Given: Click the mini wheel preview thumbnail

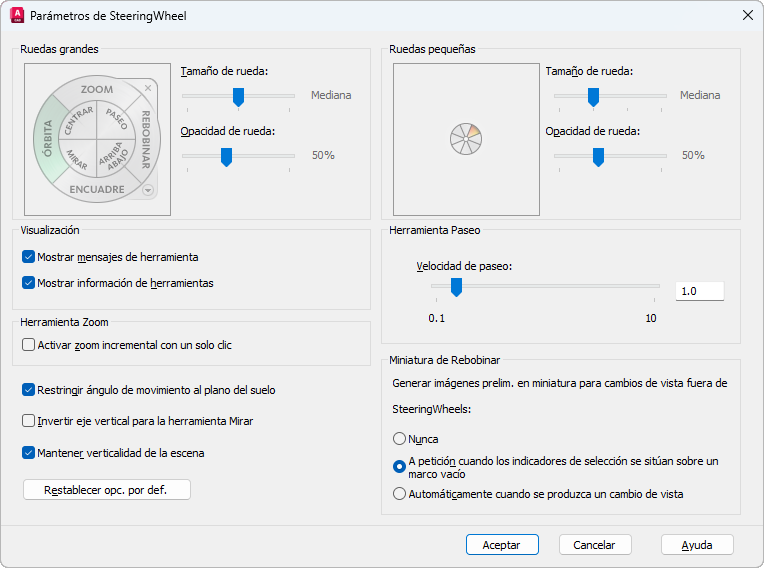Looking at the screenshot, I should pyautogui.click(x=466, y=139).
